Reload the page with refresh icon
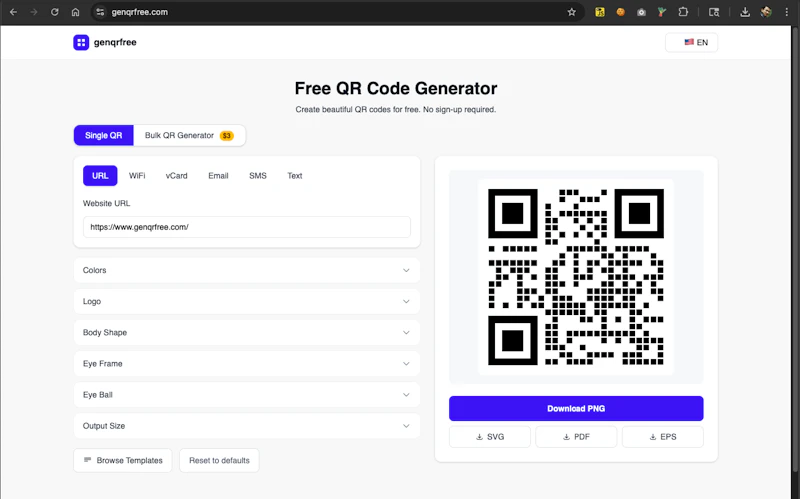800x499 pixels. pos(55,12)
